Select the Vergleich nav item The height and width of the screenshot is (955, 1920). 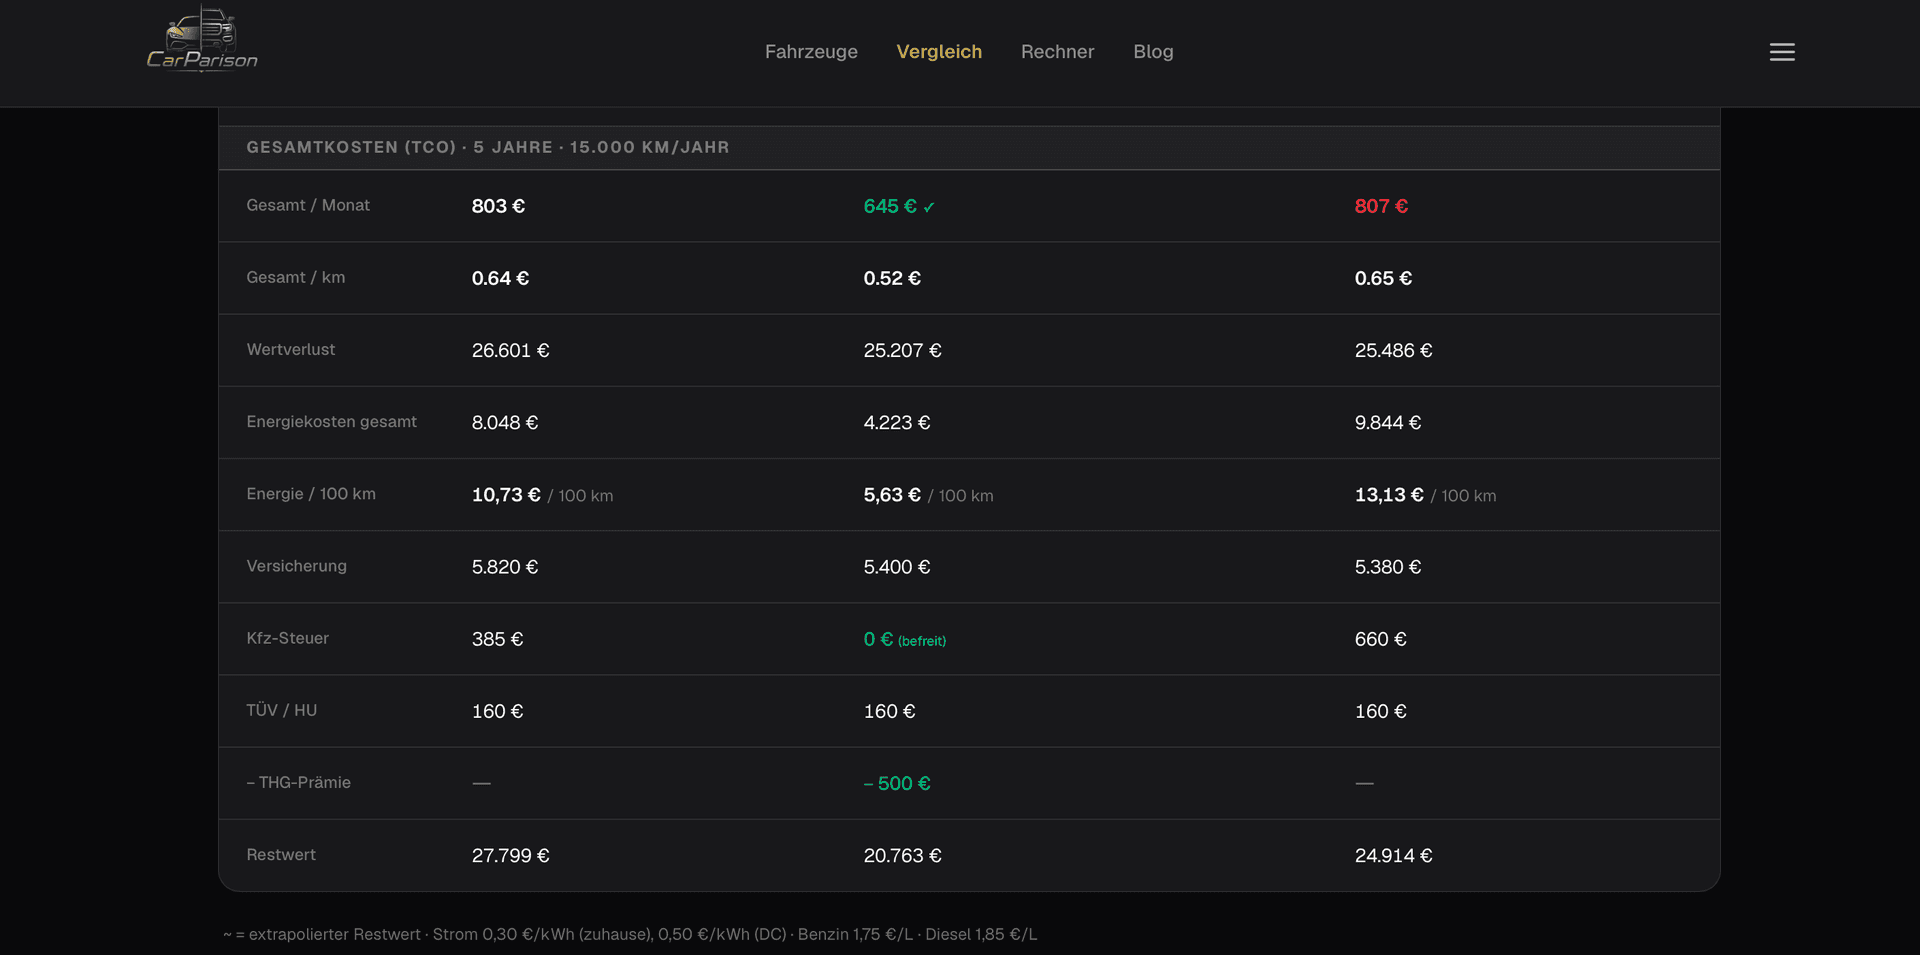coord(939,52)
